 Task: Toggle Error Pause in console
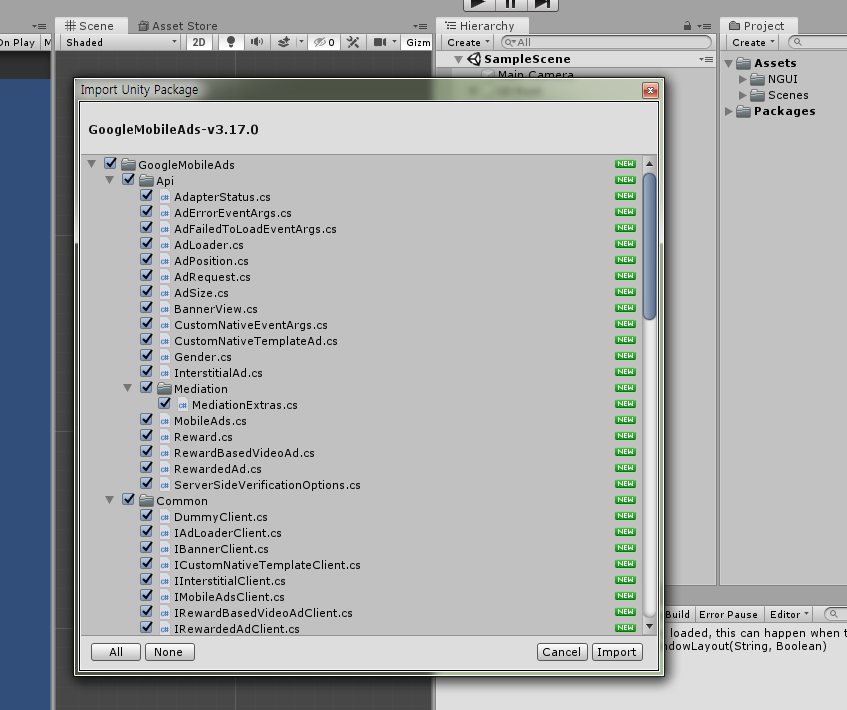tap(728, 614)
